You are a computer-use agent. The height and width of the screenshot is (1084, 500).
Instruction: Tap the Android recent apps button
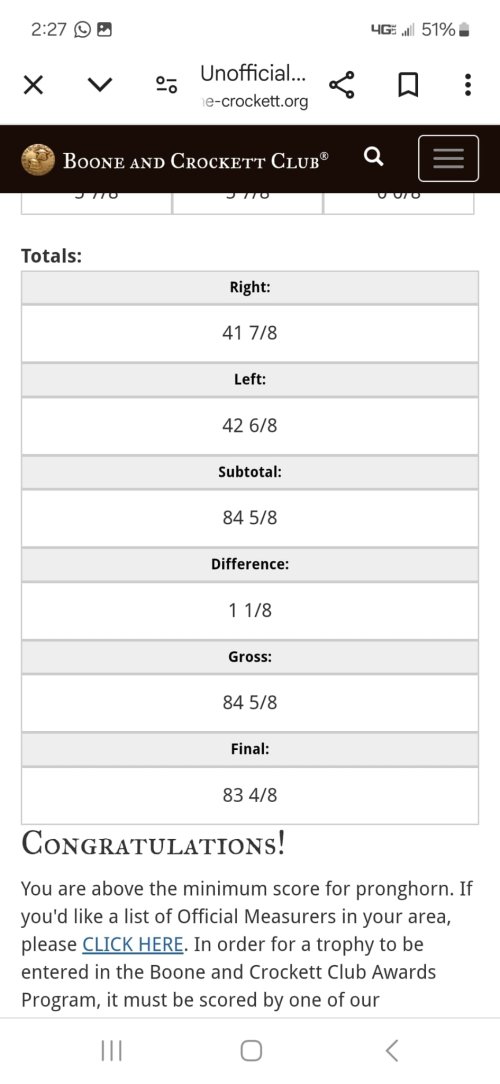[x=111, y=1051]
